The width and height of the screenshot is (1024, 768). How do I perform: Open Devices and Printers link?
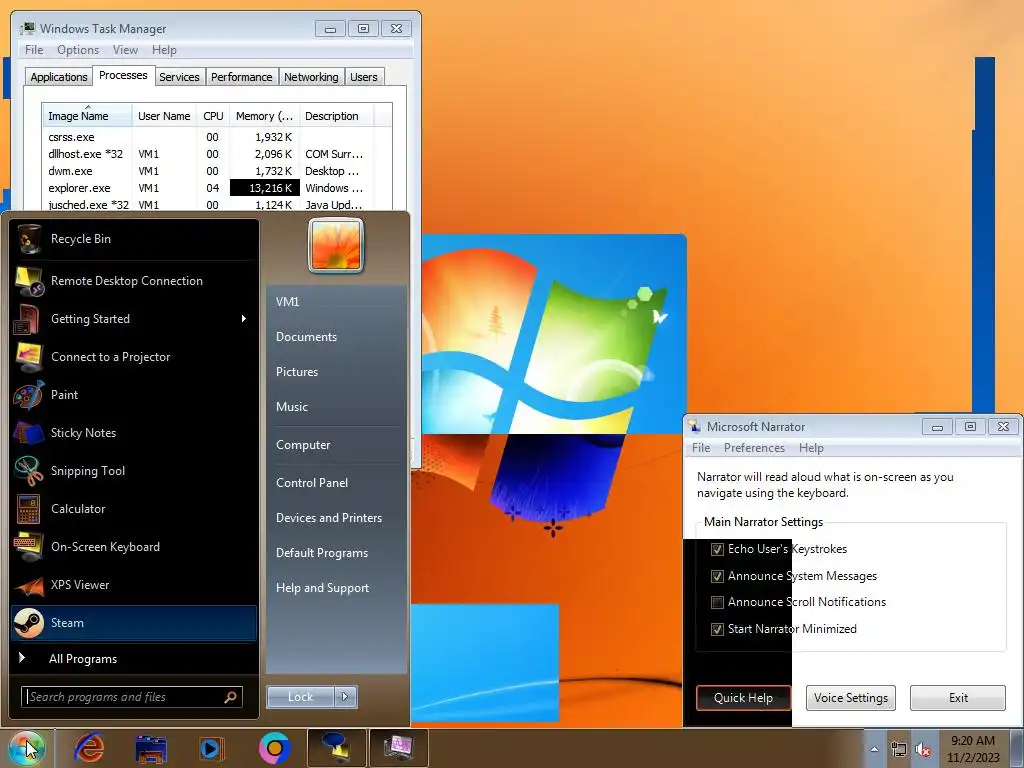(328, 518)
